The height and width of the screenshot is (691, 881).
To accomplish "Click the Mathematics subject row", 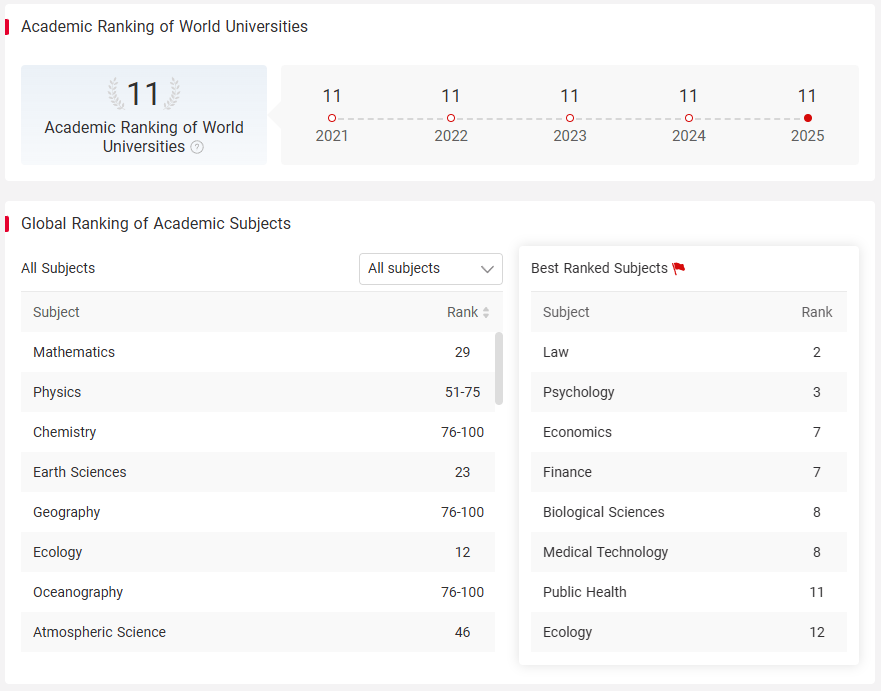I will tap(258, 352).
